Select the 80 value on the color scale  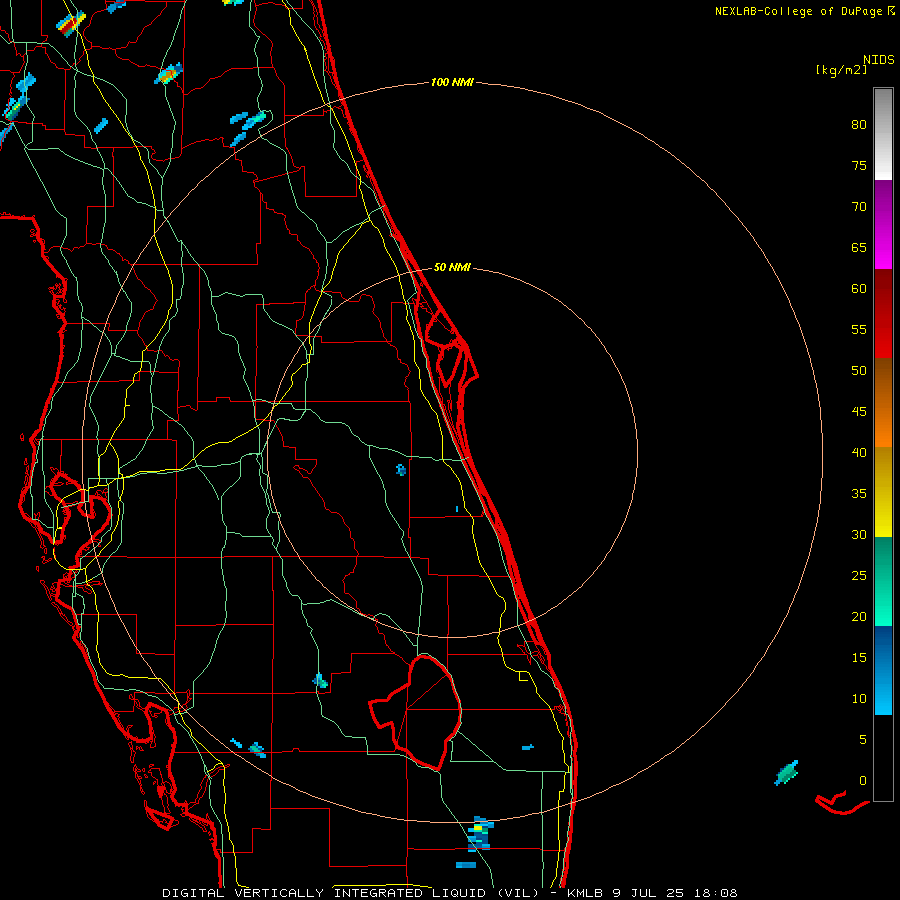pyautogui.click(x=859, y=125)
